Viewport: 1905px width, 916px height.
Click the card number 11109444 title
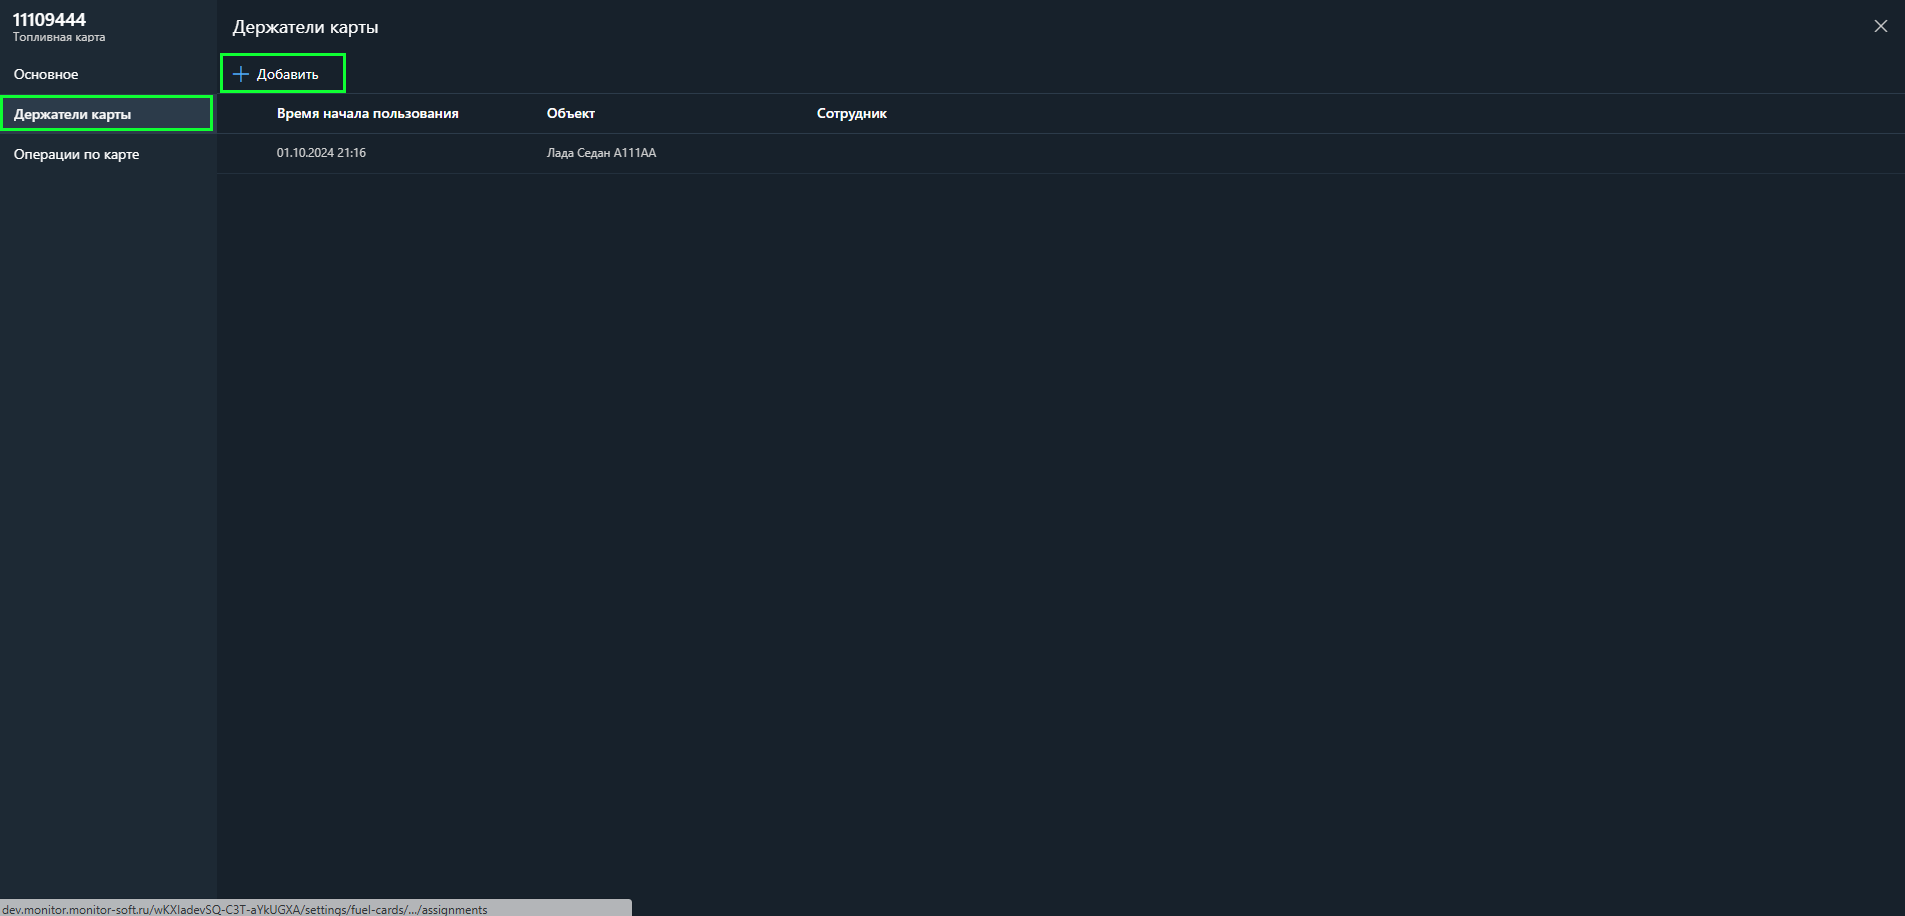pos(49,20)
